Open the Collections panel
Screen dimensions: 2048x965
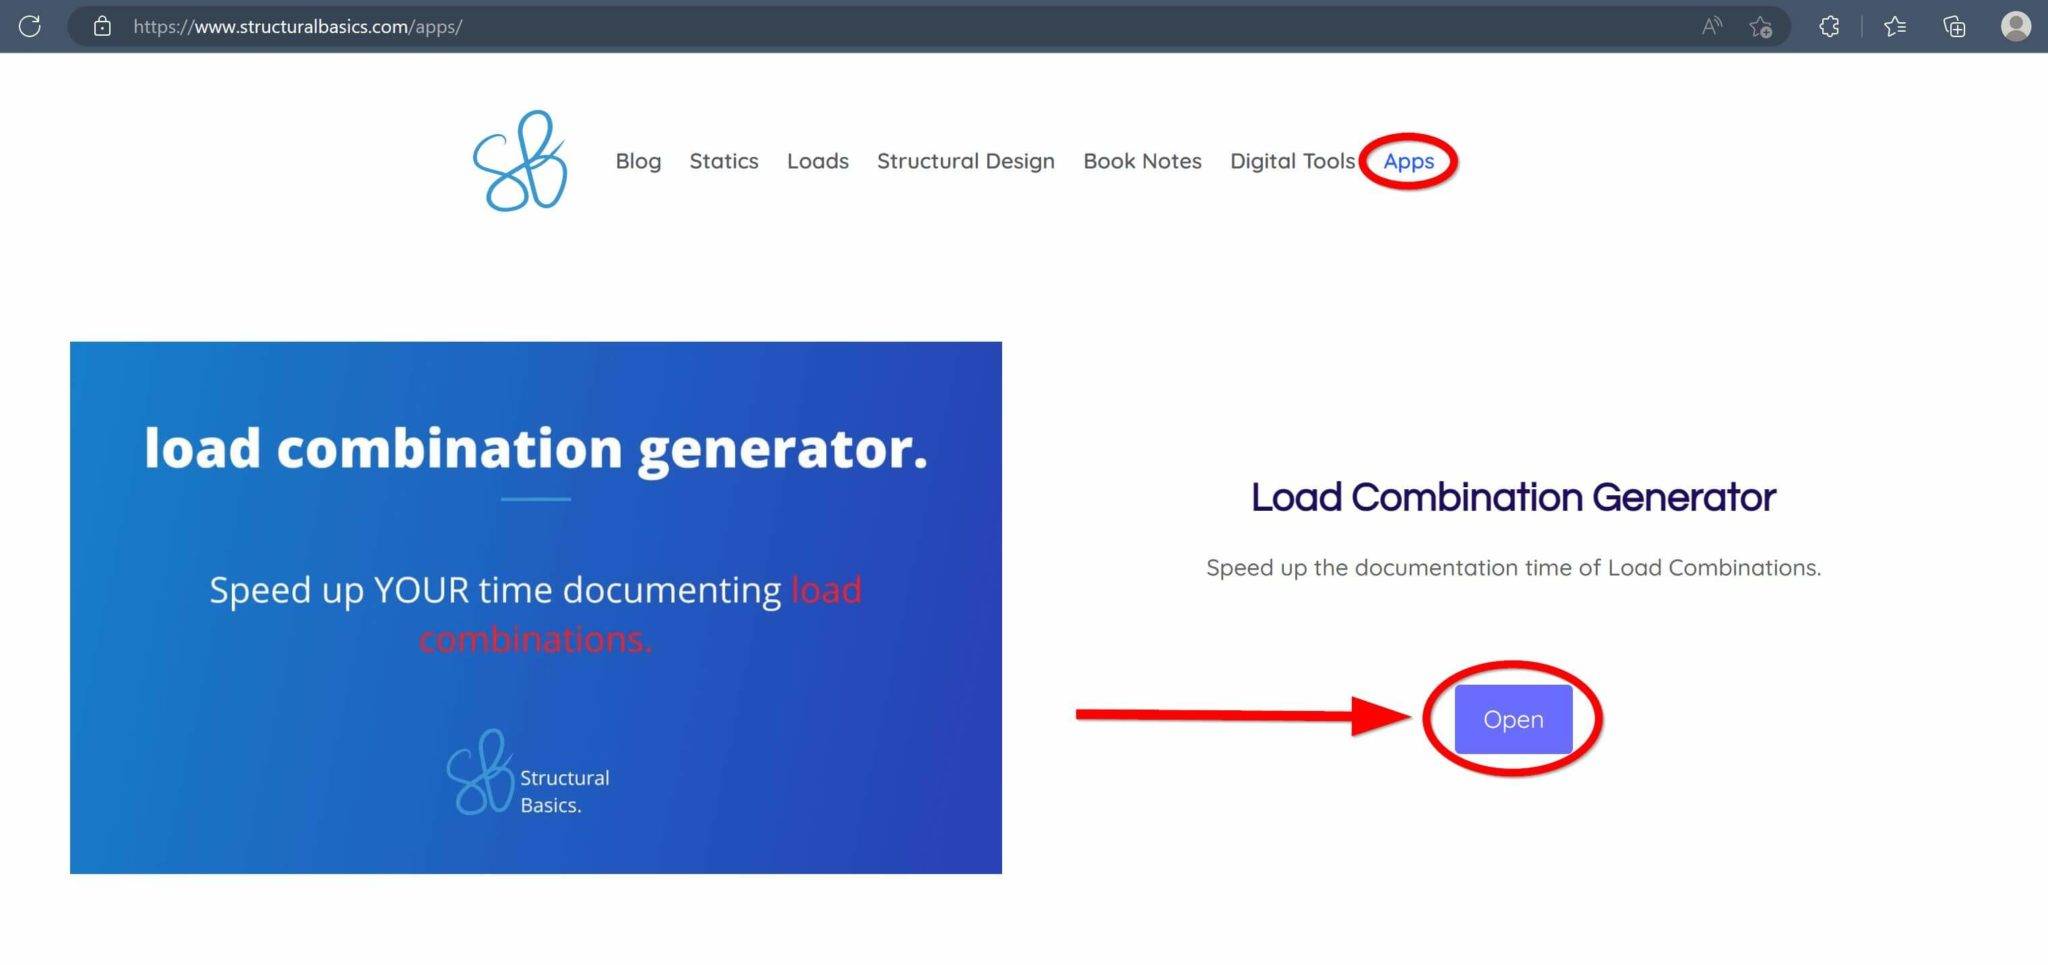click(1954, 26)
